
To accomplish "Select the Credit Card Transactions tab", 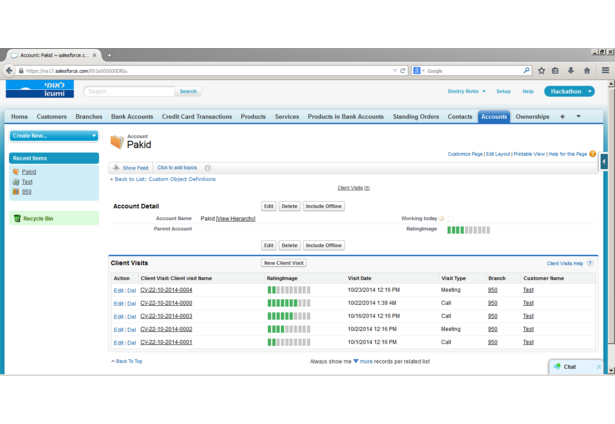I will (x=197, y=116).
